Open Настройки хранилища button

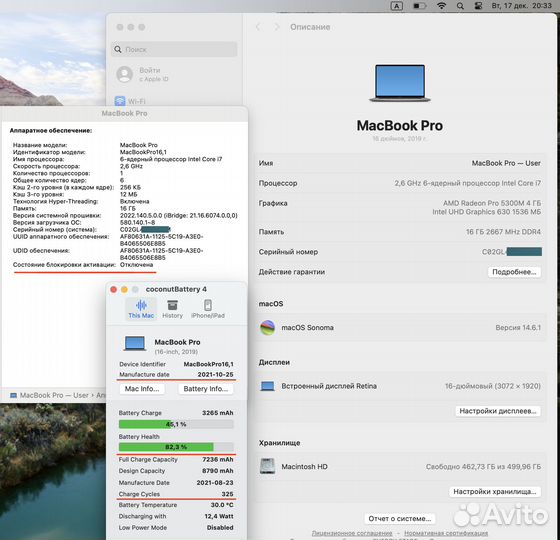(x=495, y=492)
